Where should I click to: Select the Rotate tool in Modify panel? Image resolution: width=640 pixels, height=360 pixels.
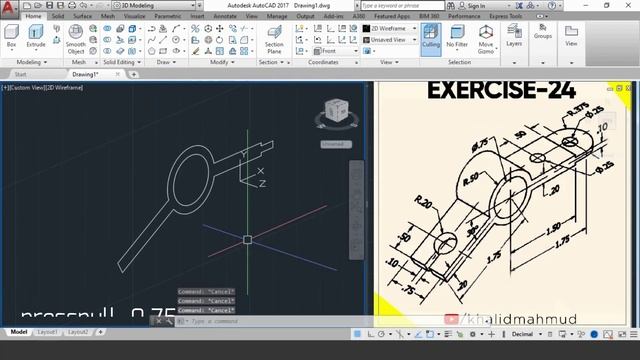coord(220,40)
